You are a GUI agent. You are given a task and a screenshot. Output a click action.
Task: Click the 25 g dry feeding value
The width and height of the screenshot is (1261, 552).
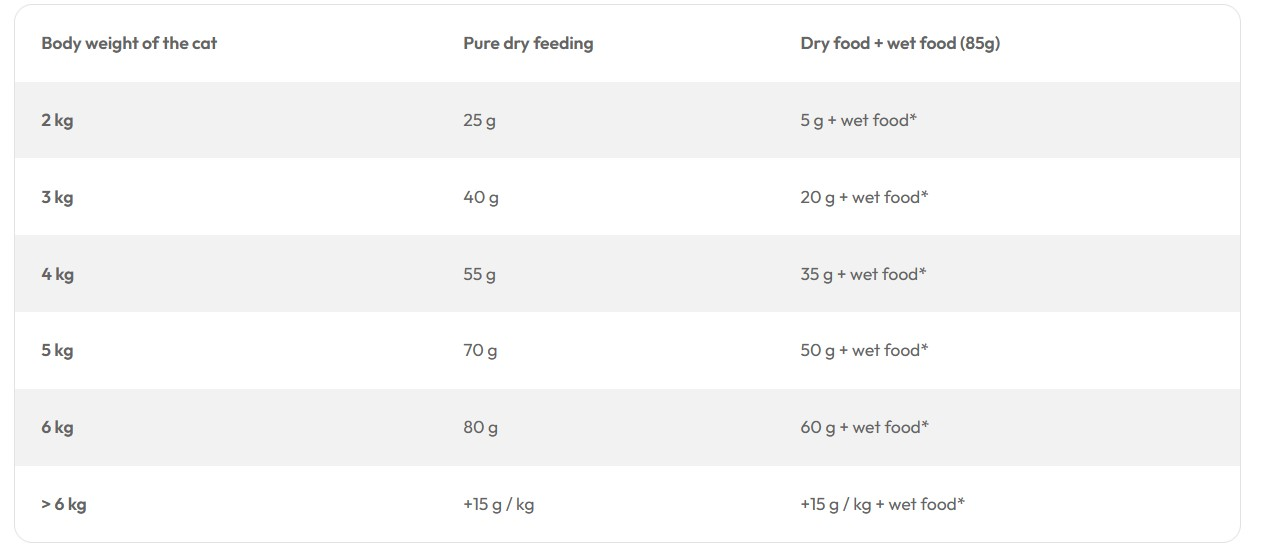coord(479,120)
